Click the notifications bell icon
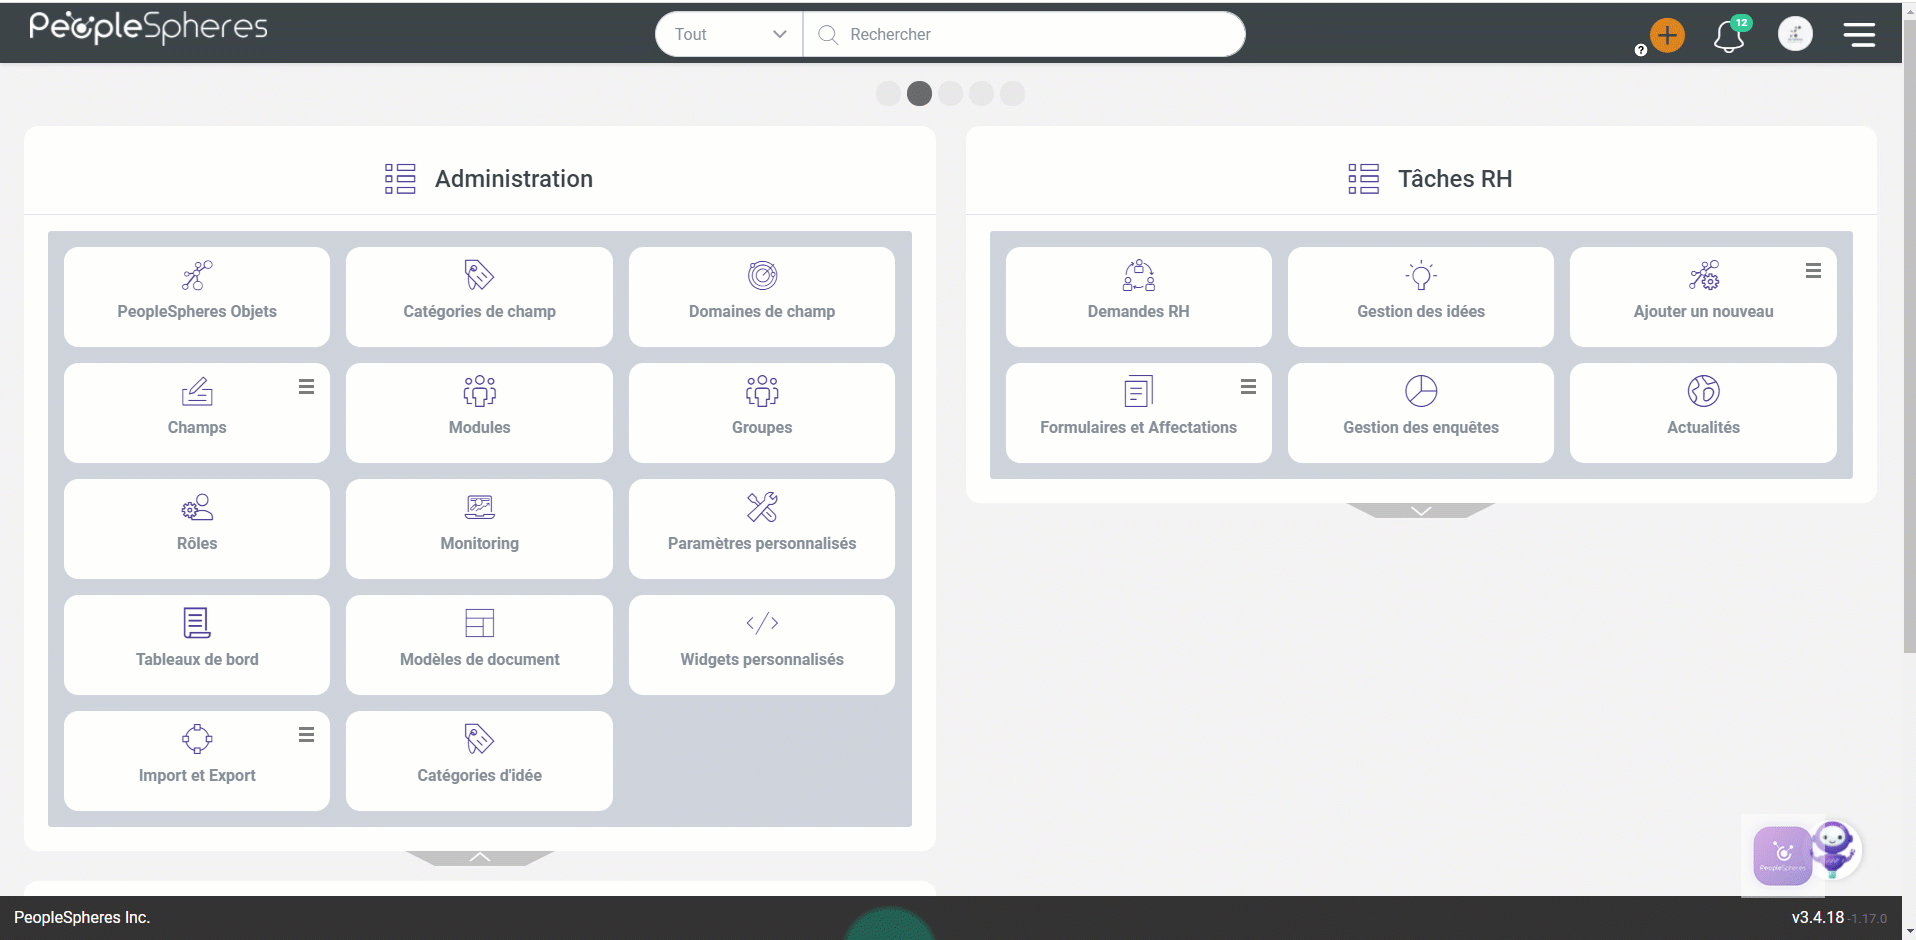This screenshot has height=940, width=1916. pos(1729,37)
